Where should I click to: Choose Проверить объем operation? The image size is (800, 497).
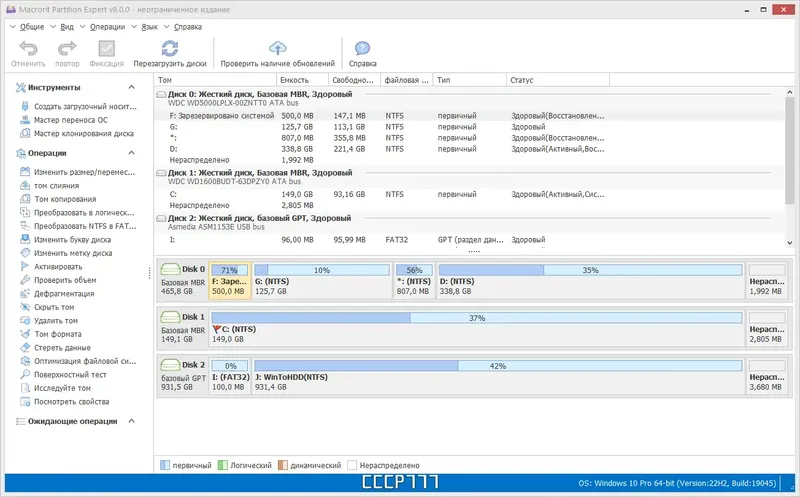coord(58,280)
